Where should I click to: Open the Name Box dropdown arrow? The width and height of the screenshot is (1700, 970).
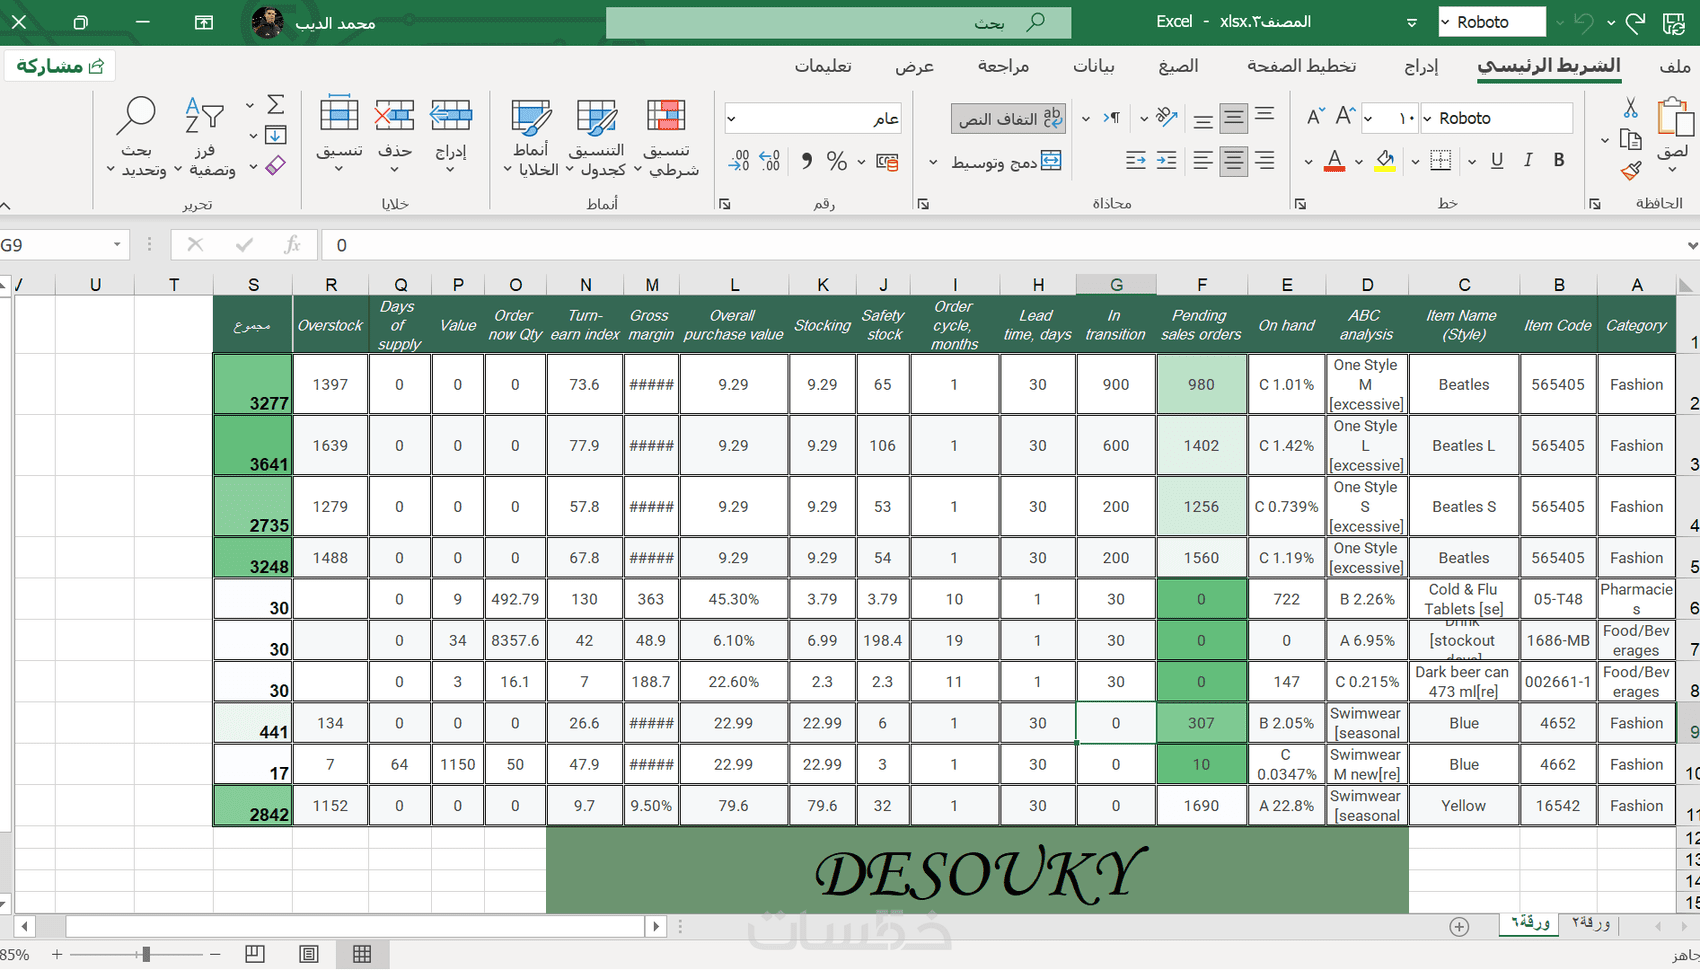(x=117, y=245)
